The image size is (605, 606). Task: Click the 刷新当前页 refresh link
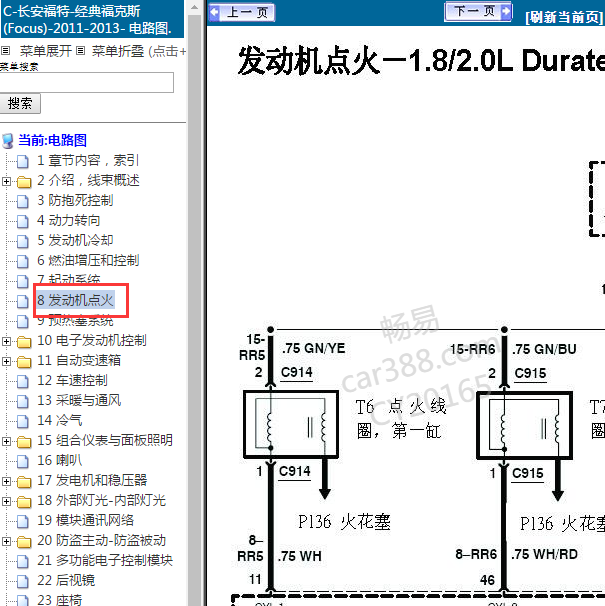tap(565, 17)
